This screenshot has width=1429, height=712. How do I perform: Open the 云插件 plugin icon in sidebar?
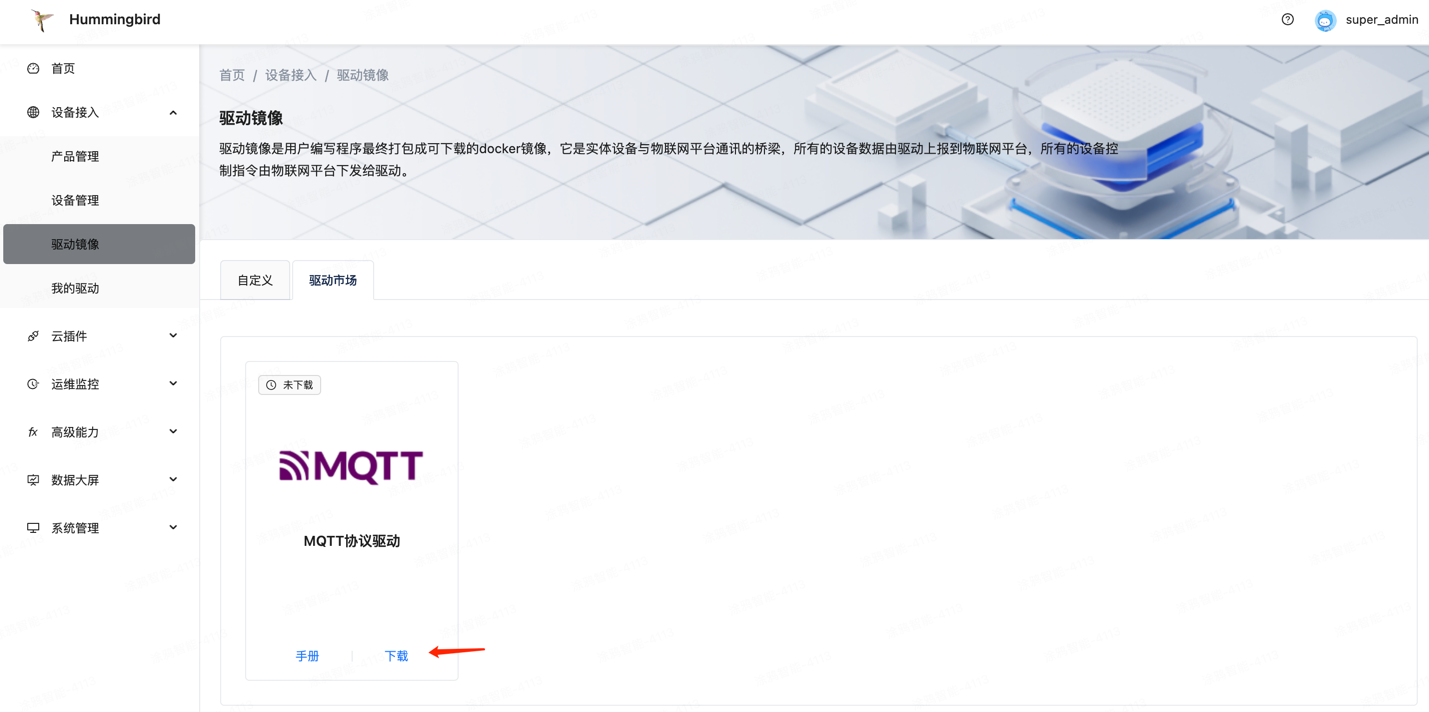(x=32, y=335)
